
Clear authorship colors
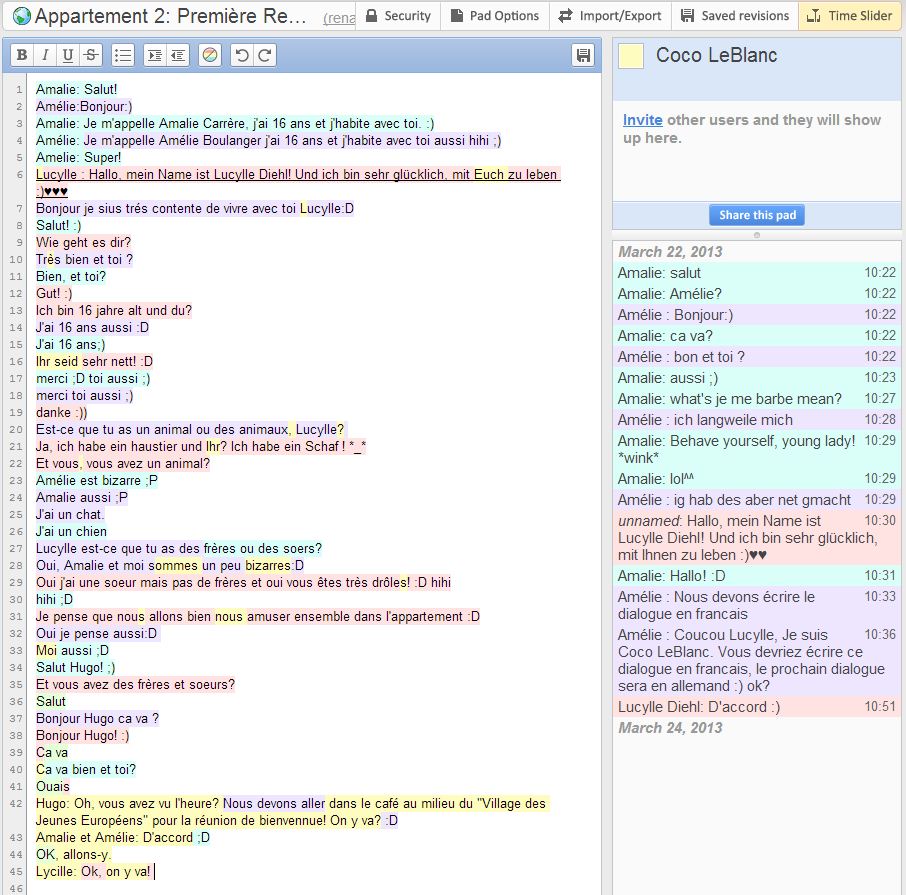pos(209,56)
